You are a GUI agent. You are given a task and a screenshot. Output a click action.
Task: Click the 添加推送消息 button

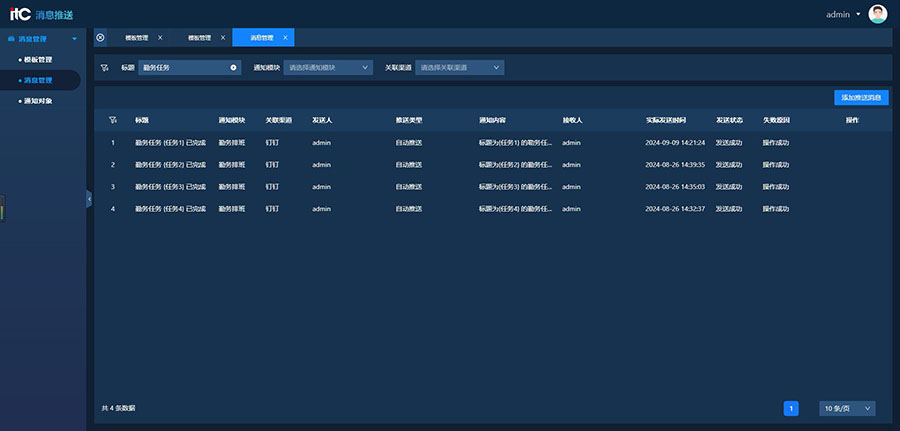[x=861, y=97]
